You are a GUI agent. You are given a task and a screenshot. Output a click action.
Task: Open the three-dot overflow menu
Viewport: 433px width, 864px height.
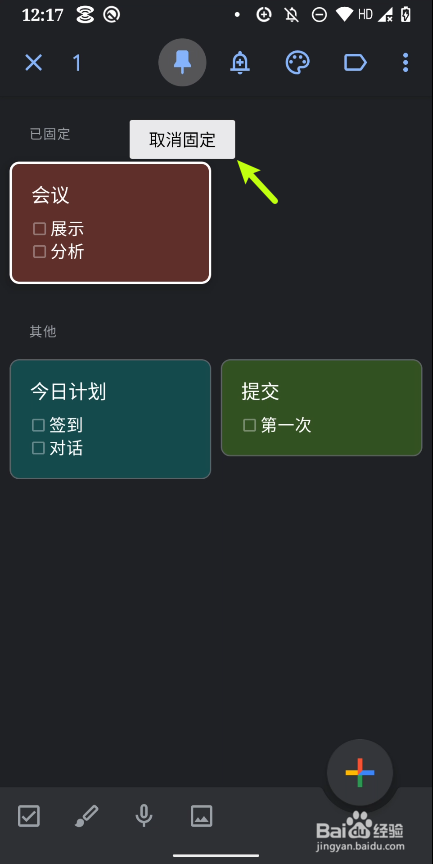pyautogui.click(x=405, y=63)
